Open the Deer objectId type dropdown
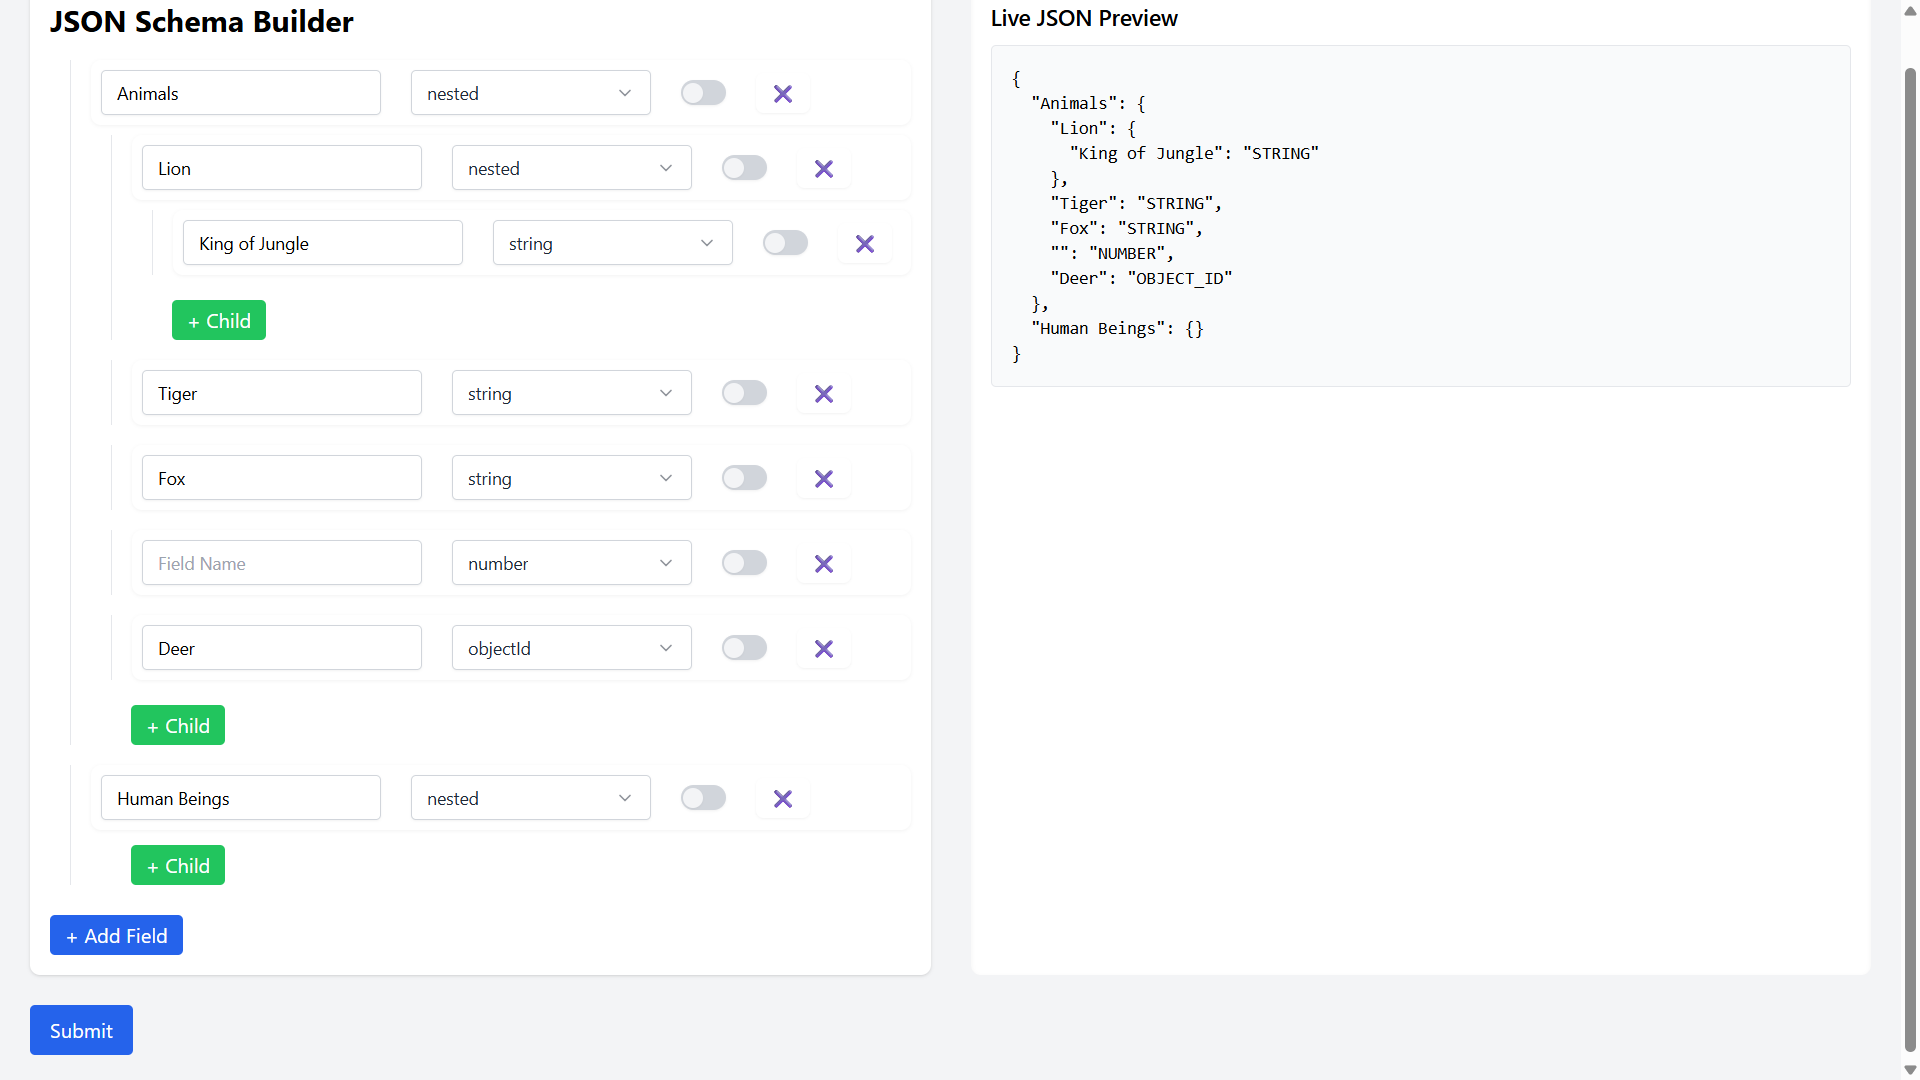The height and width of the screenshot is (1080, 1920). 572,648
